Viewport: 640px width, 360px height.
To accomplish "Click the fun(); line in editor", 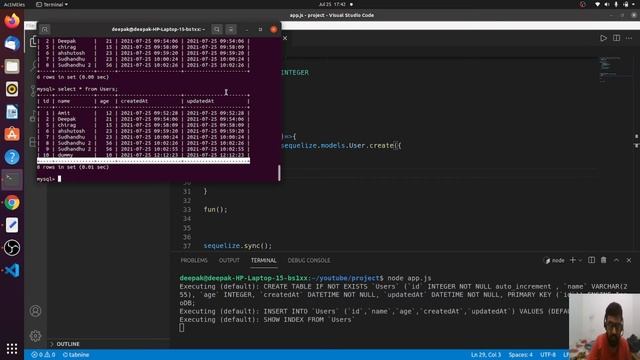I will (x=216, y=209).
